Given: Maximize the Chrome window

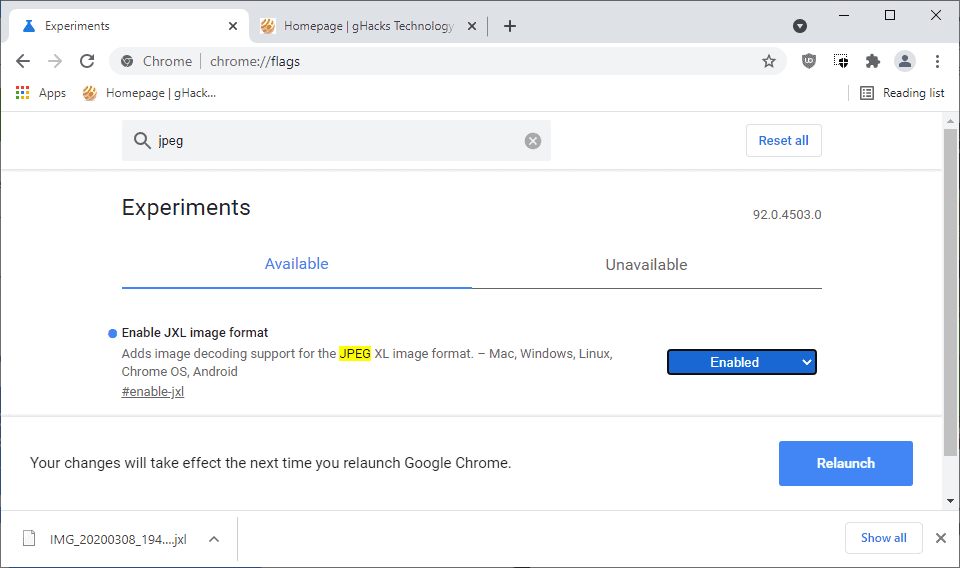Looking at the screenshot, I should [x=890, y=15].
